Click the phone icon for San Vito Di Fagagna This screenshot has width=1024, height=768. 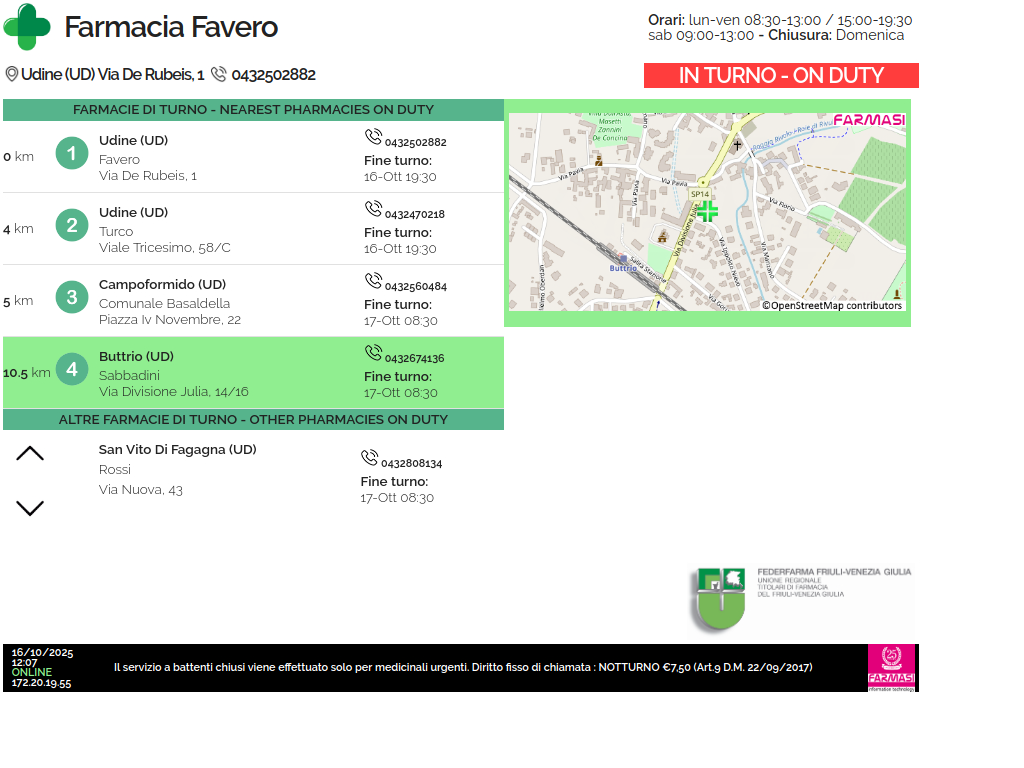click(369, 458)
